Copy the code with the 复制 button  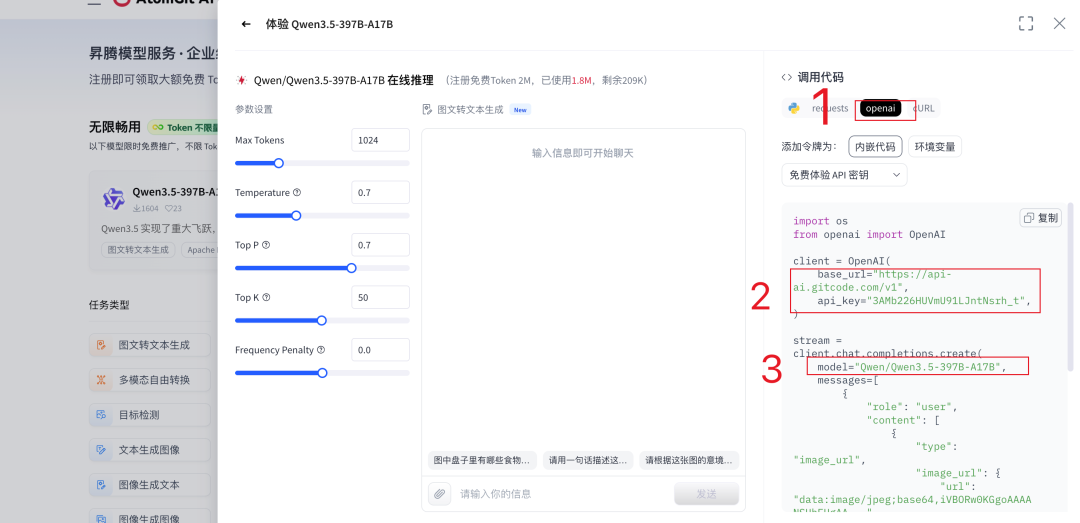(x=1041, y=218)
